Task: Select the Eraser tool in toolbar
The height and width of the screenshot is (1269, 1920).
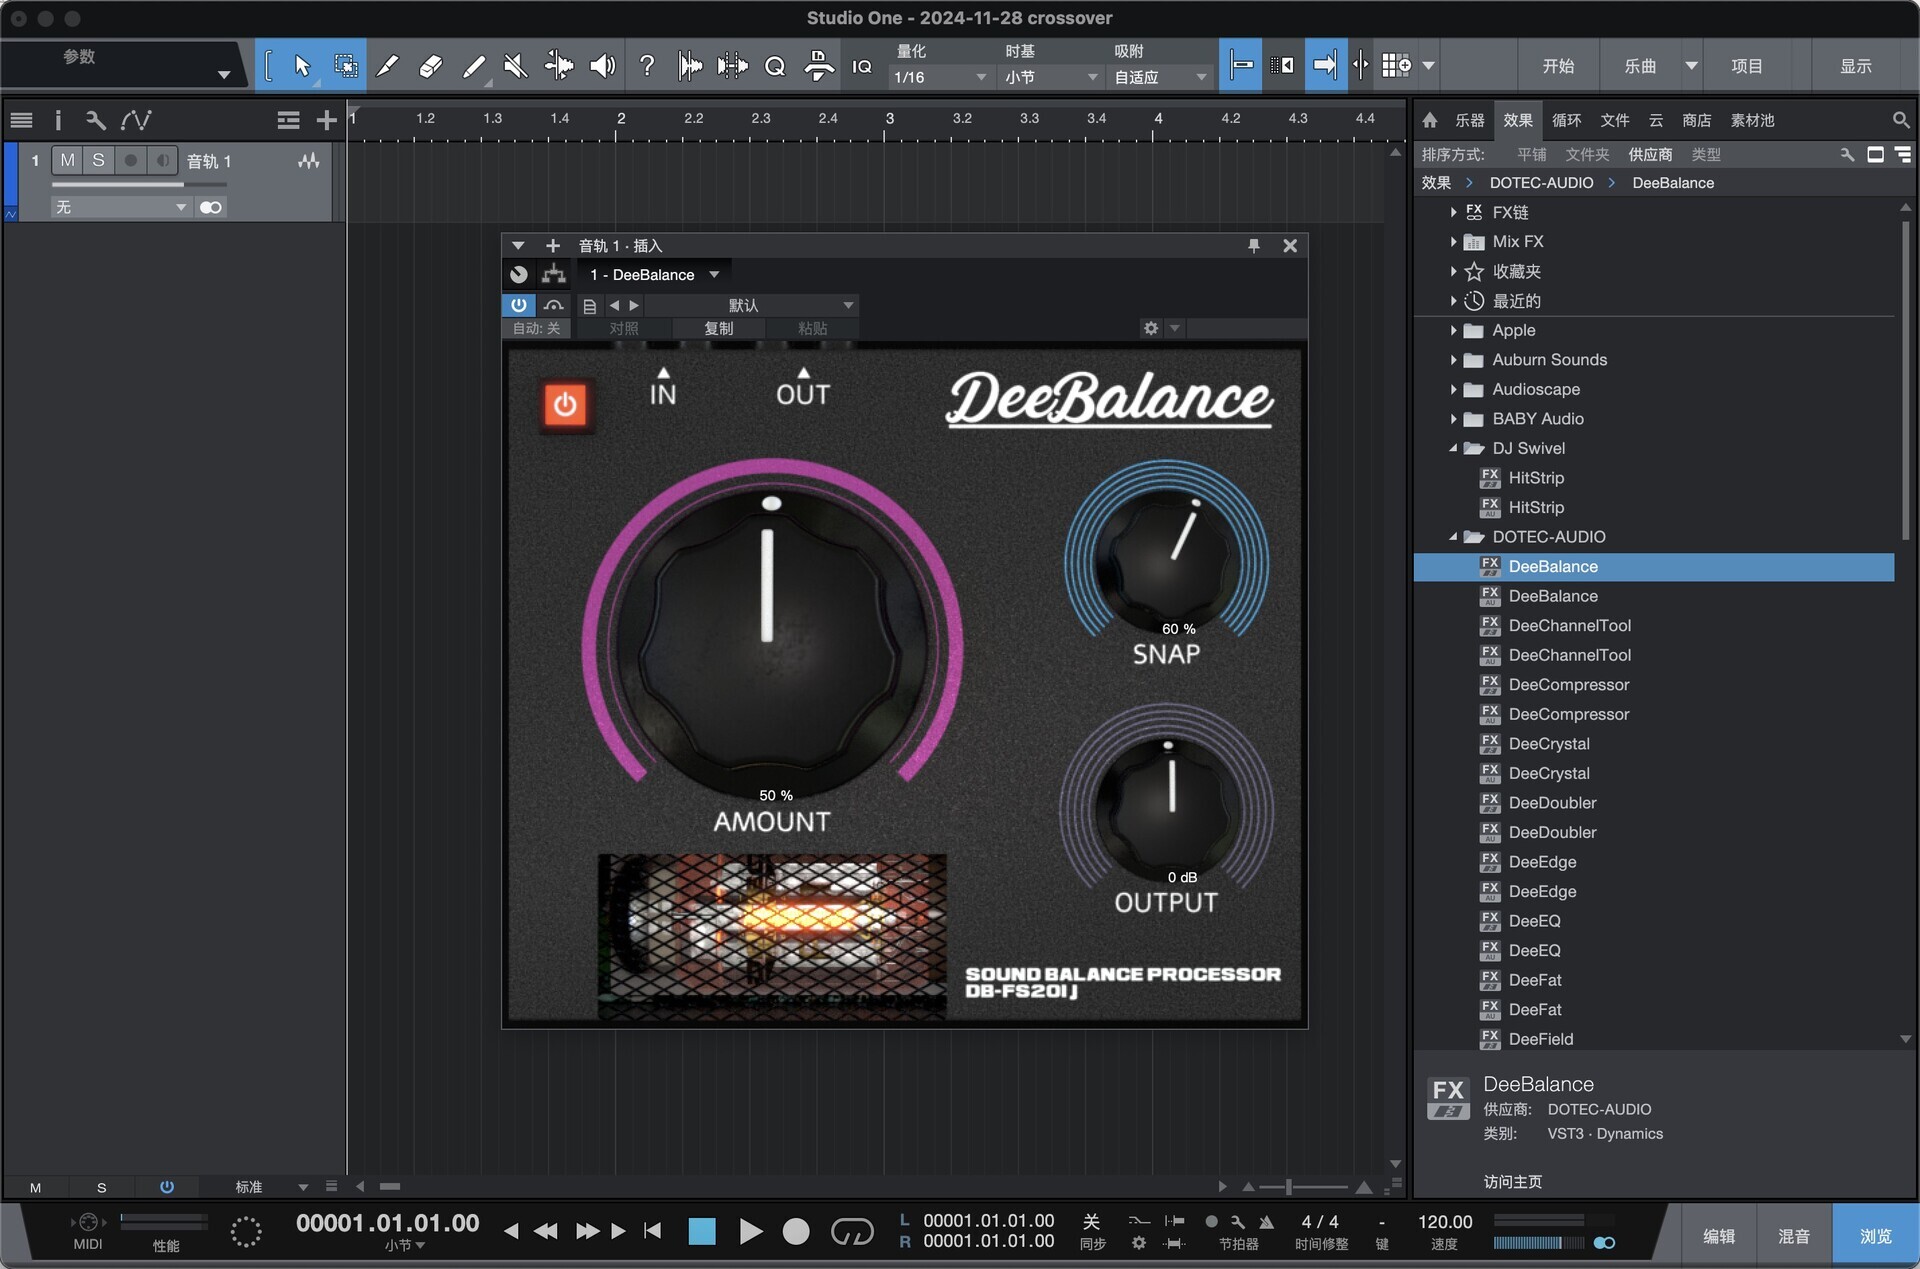Action: (431, 66)
